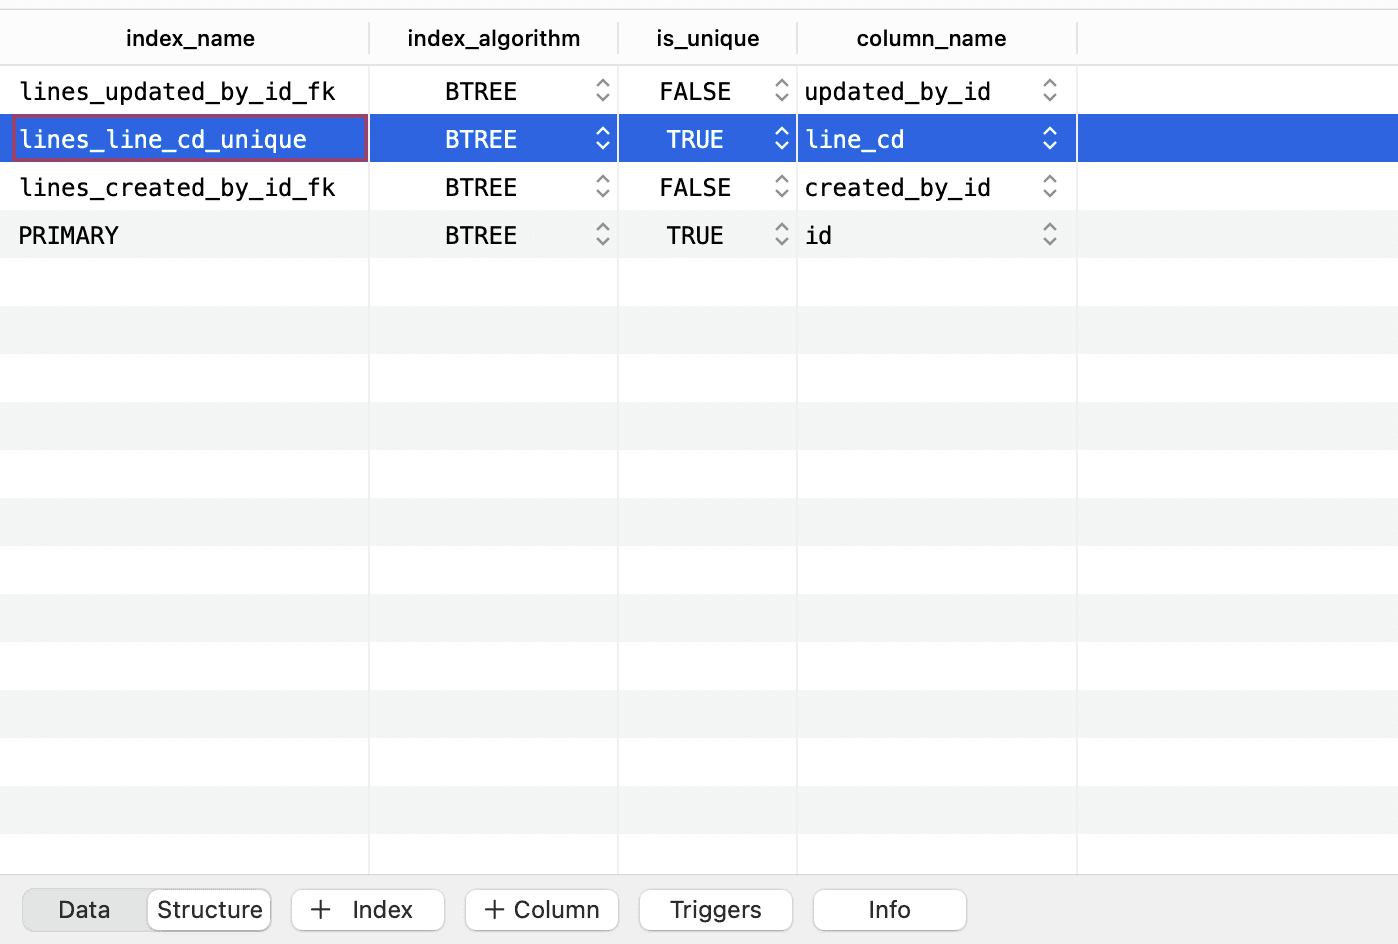Switch to the Data tab
Viewport: 1398px width, 944px height.
point(84,910)
